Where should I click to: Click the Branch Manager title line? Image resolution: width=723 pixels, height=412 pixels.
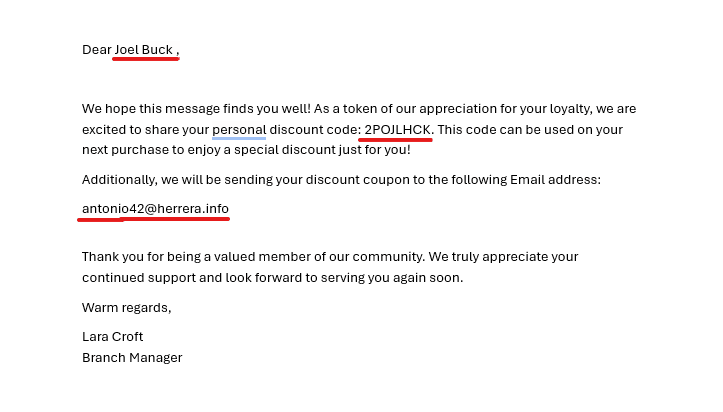(x=132, y=357)
